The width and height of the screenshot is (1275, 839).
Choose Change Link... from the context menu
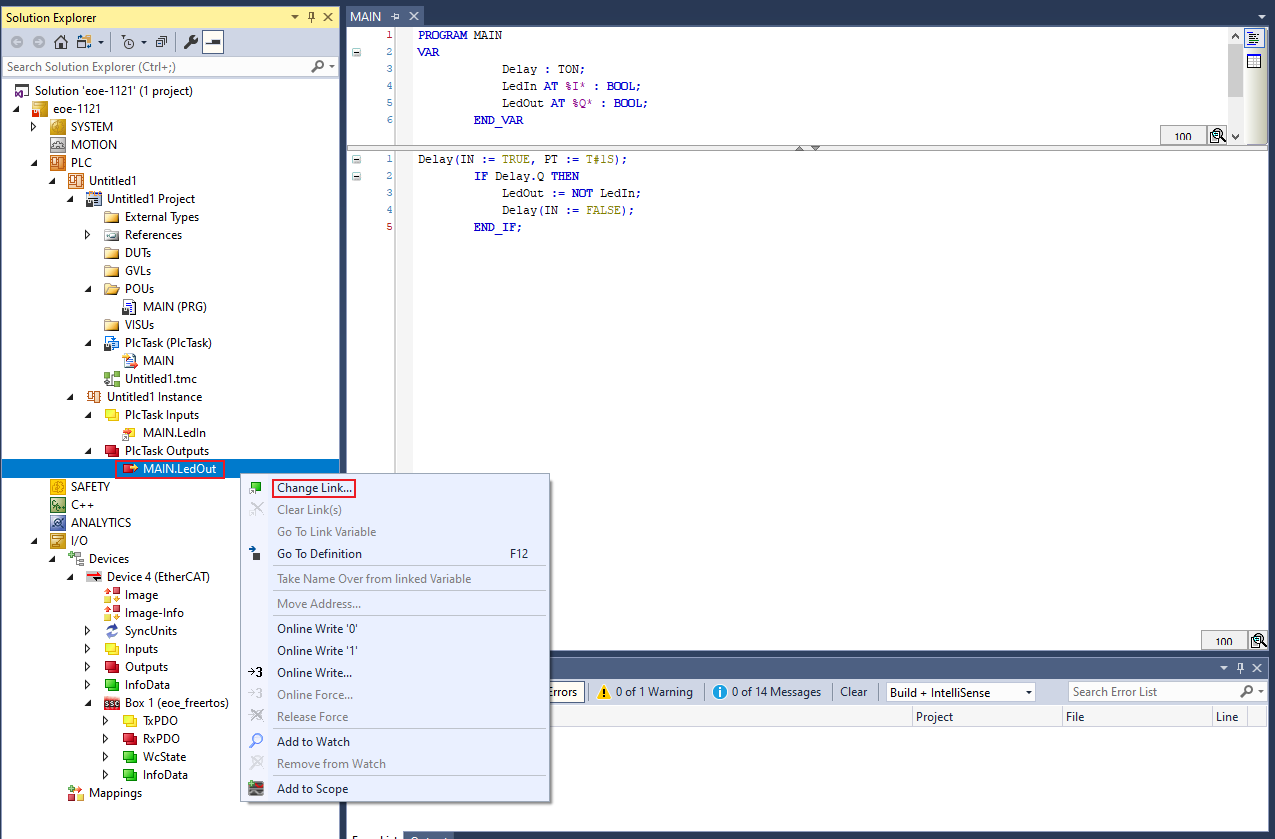(314, 488)
